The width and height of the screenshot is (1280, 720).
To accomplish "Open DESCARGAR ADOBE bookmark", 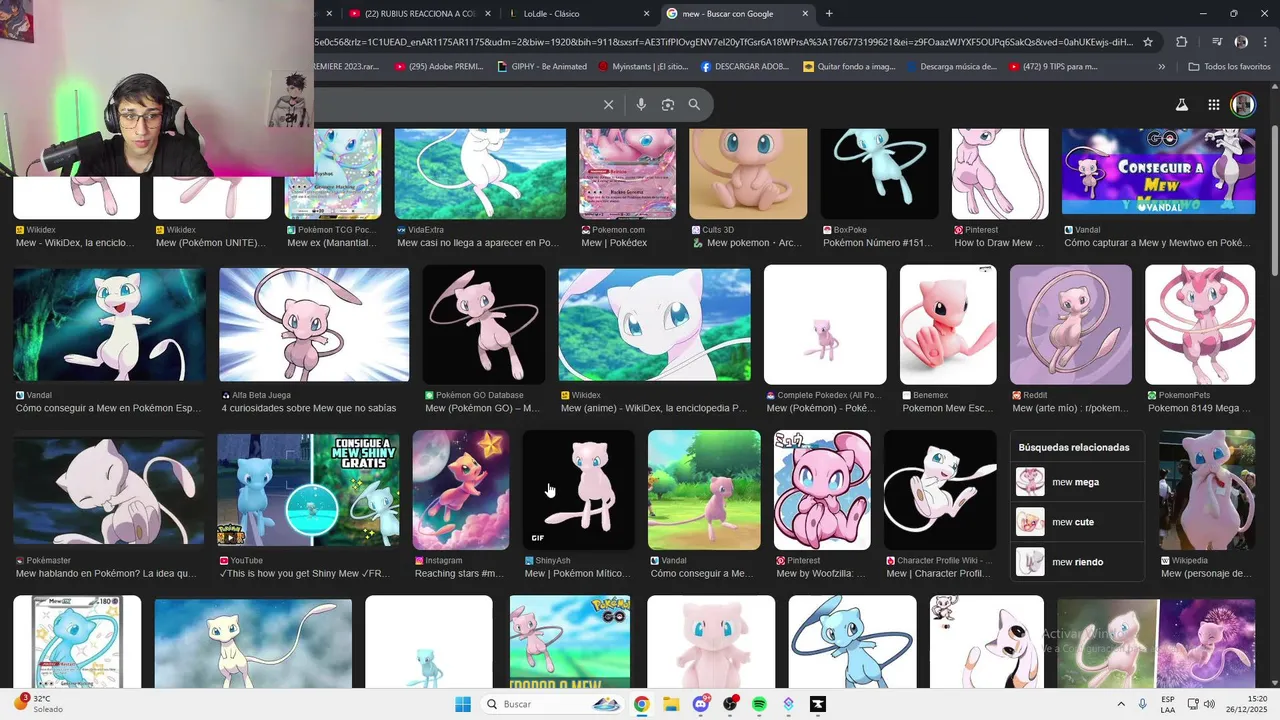I will [x=746, y=67].
